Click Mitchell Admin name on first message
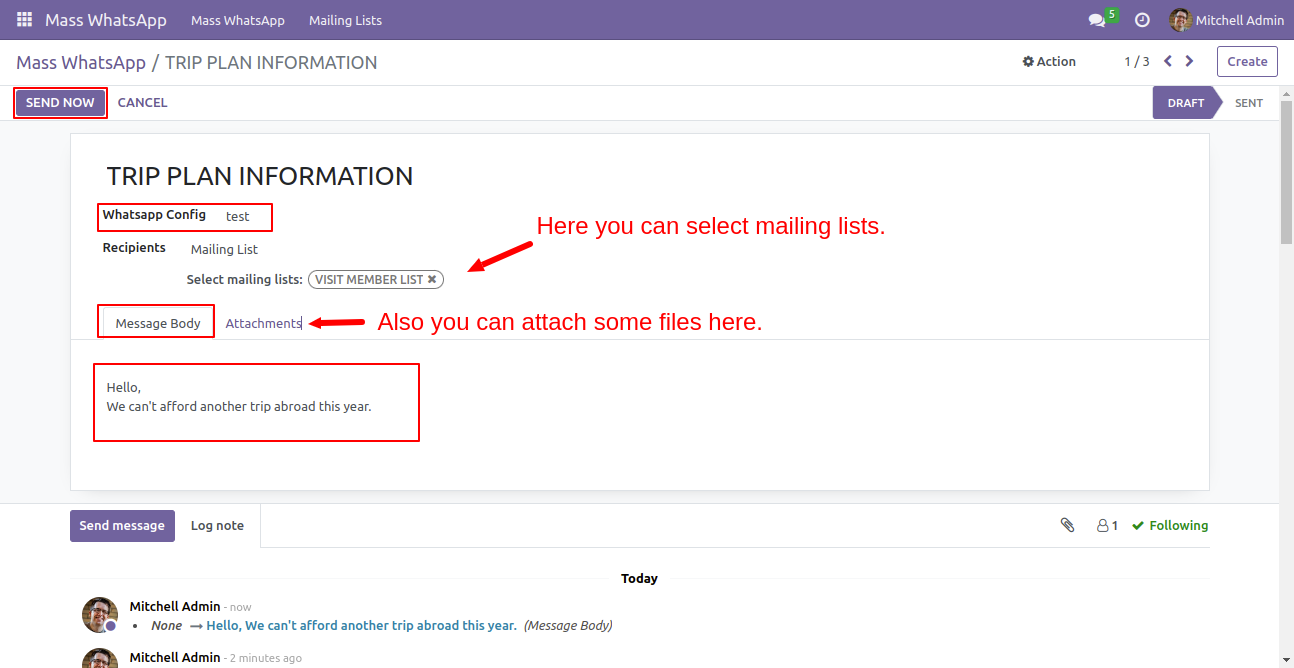This screenshot has height=668, width=1294. point(174,606)
